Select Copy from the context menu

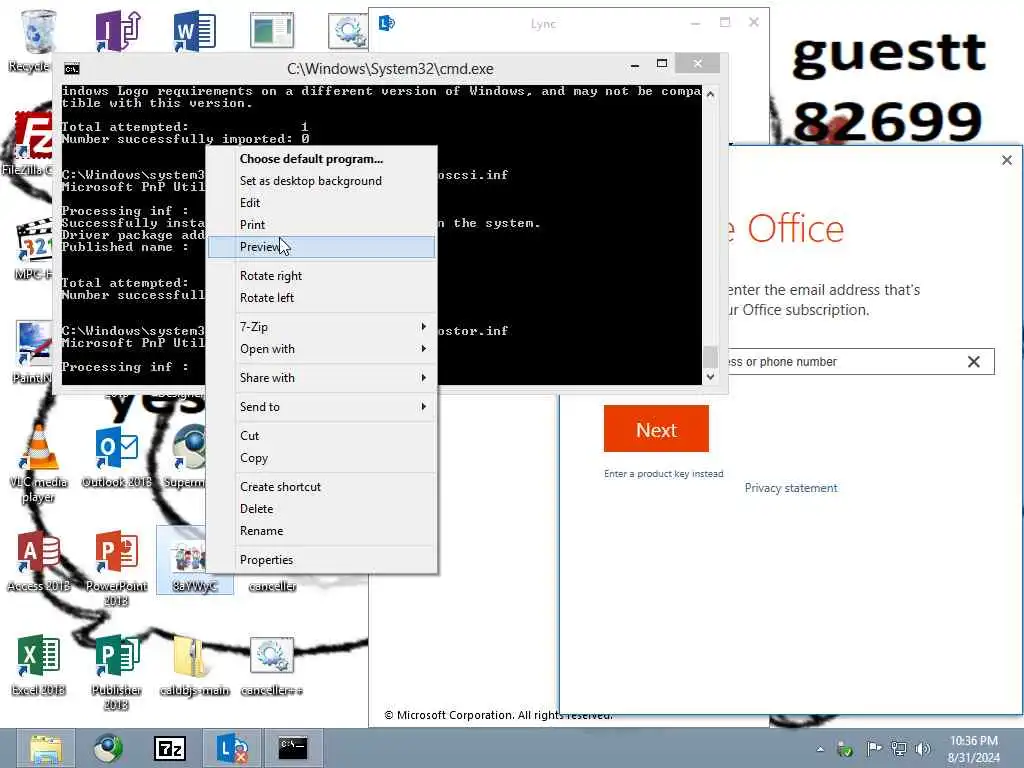321,458
